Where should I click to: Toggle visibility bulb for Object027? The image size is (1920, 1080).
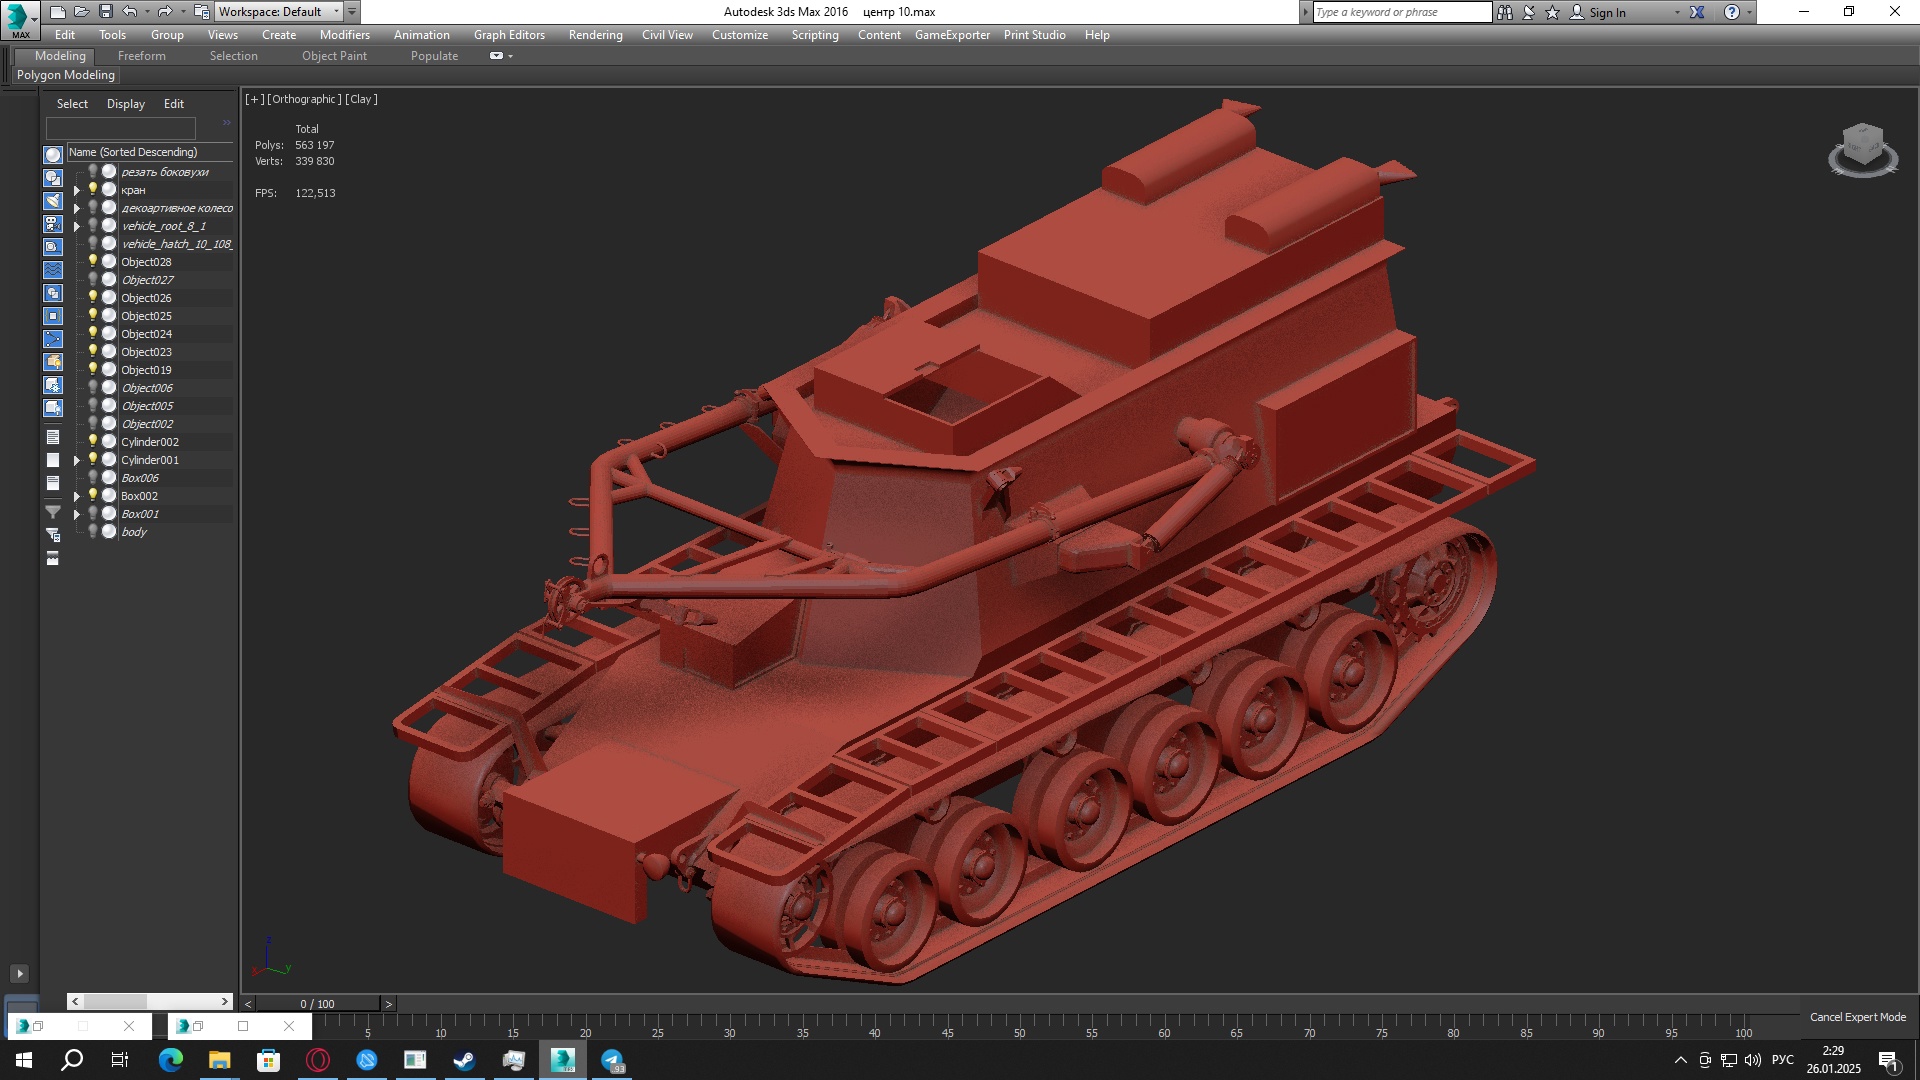click(93, 279)
